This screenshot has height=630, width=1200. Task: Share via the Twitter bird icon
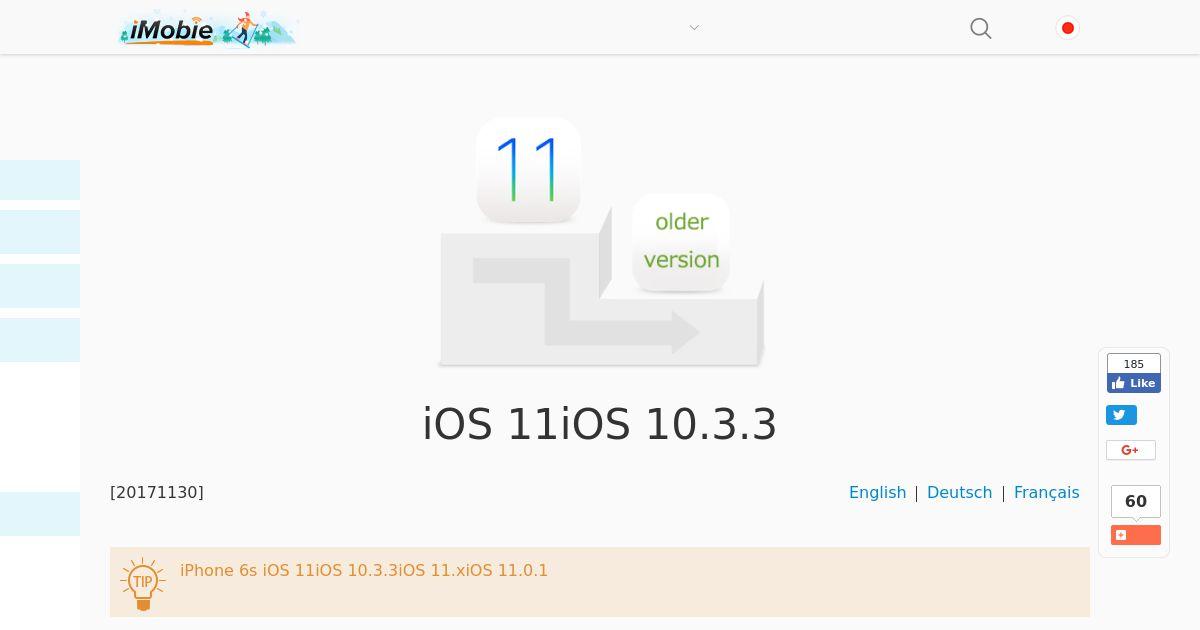click(x=1121, y=415)
